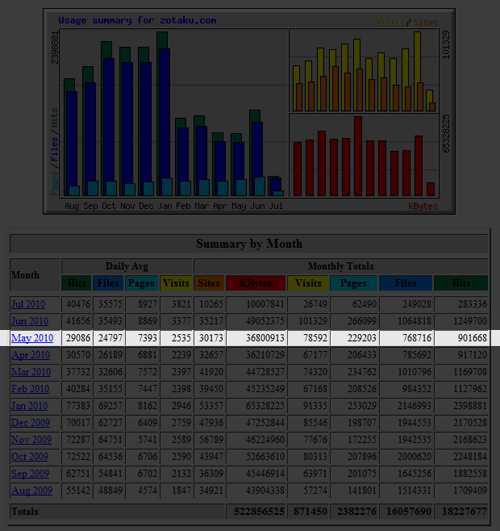The height and width of the screenshot is (531, 500).
Task: Open the Aug 2009 monthly report link
Action: [32, 490]
